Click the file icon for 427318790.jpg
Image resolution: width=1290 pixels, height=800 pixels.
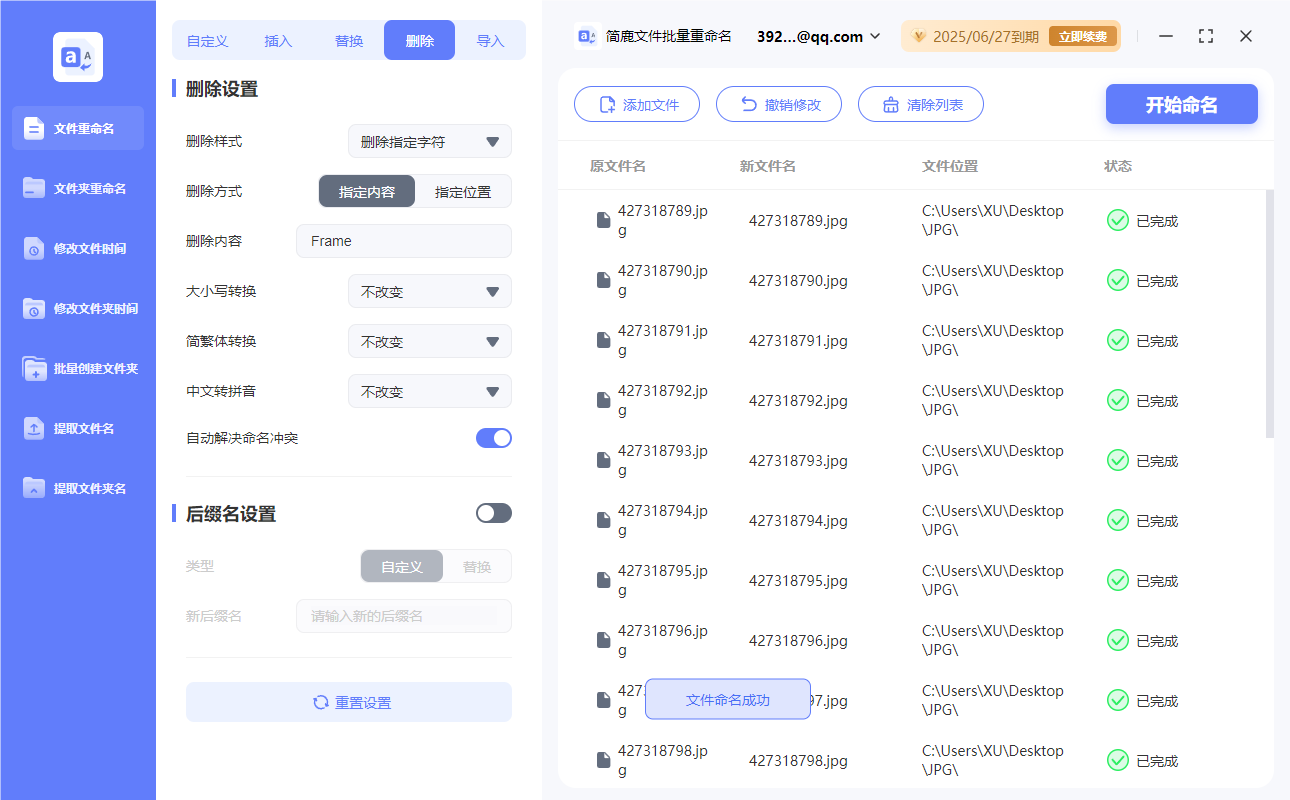pyautogui.click(x=603, y=280)
